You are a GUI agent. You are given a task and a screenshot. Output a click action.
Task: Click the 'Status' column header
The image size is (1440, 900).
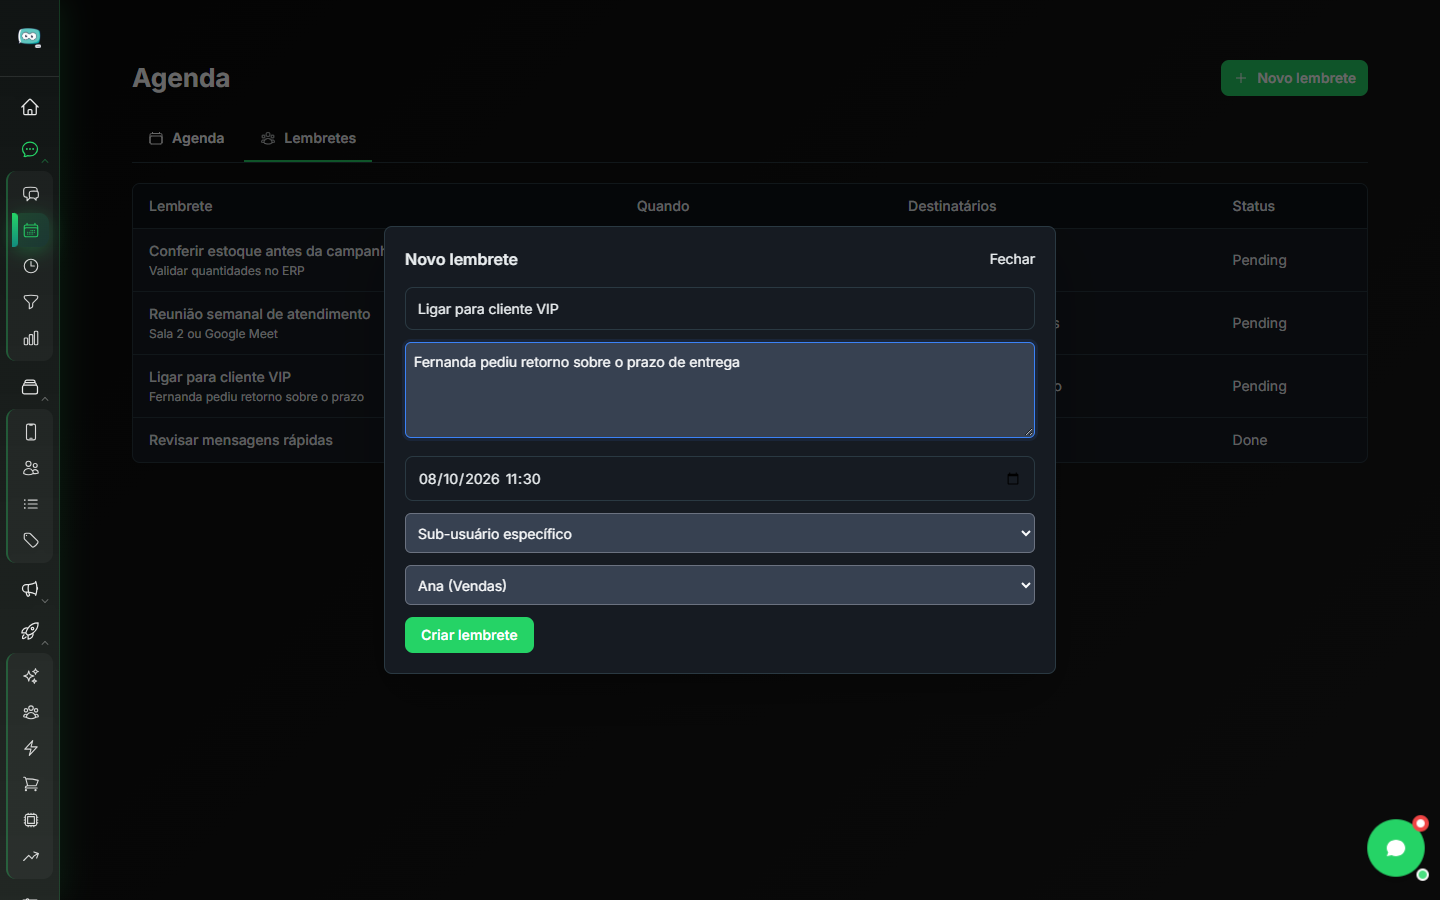[1253, 206]
